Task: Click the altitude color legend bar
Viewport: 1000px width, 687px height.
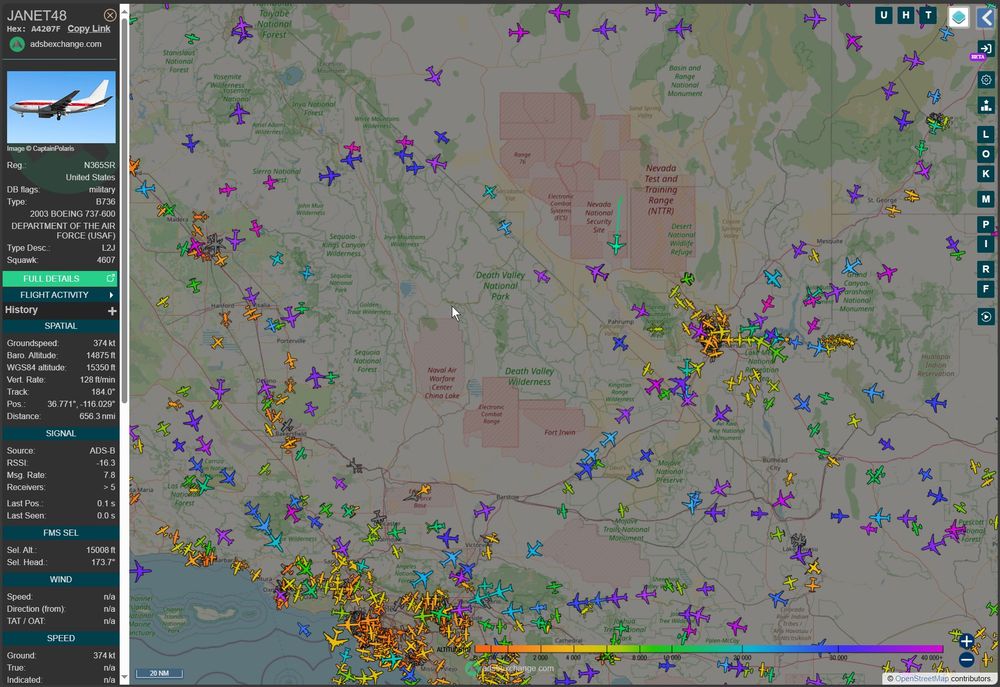Action: coord(708,649)
